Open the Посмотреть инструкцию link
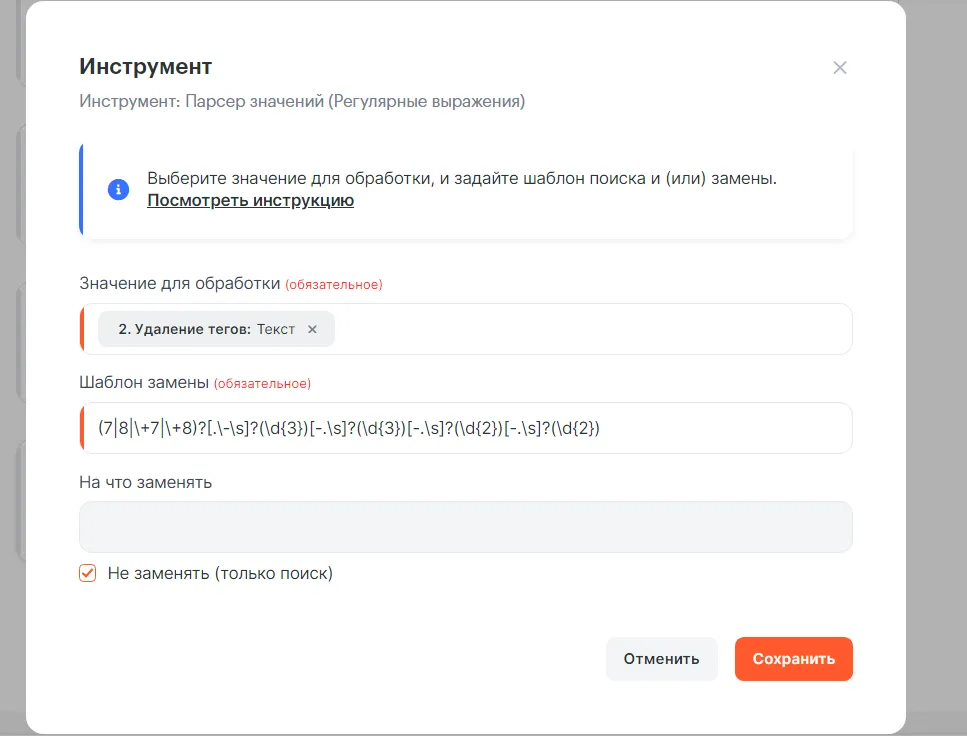The image size is (967, 736). pos(250,201)
